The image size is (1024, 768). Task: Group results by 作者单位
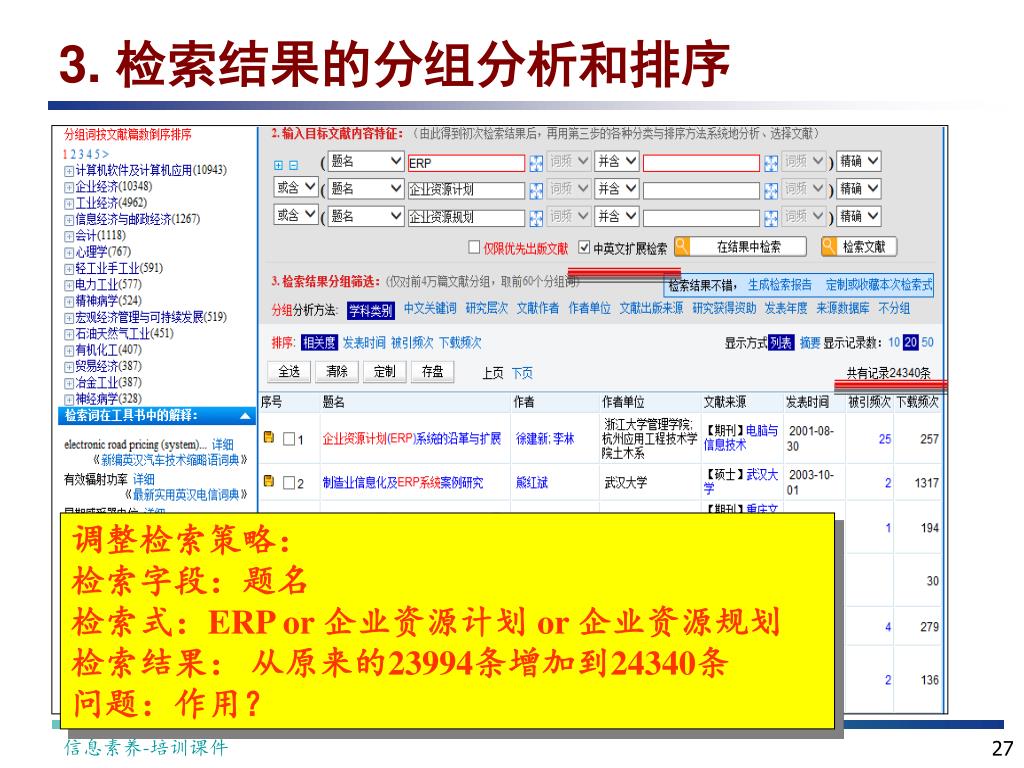[x=589, y=308]
